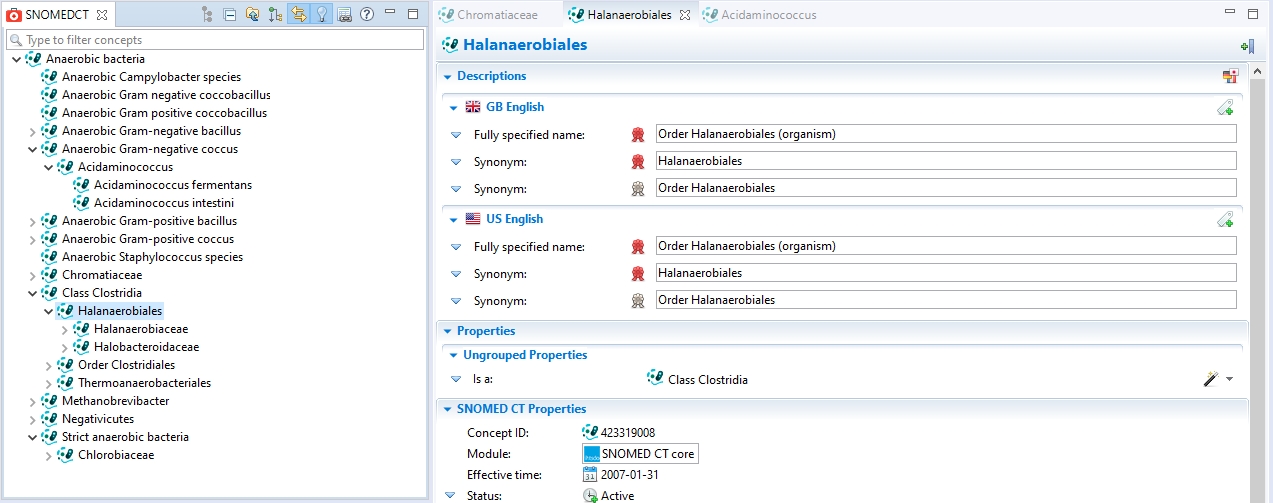This screenshot has height=503, width=1273.
Task: Click the Class Clostridia parent link
Action: (707, 380)
